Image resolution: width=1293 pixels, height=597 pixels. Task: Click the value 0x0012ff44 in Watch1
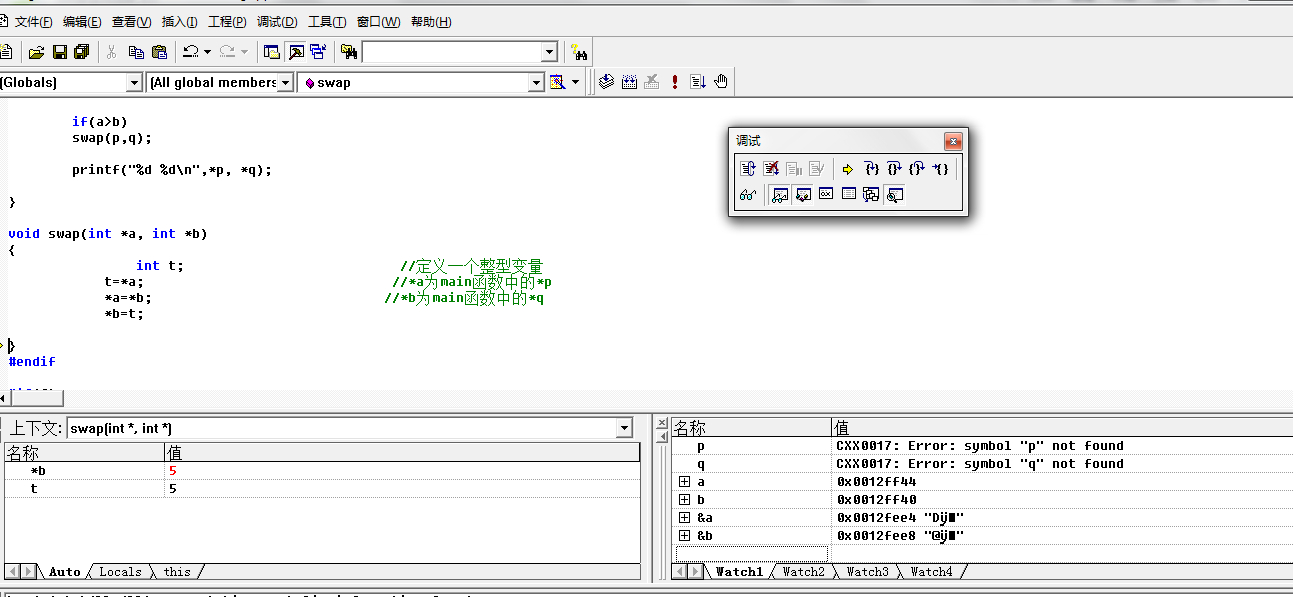pyautogui.click(x=877, y=482)
